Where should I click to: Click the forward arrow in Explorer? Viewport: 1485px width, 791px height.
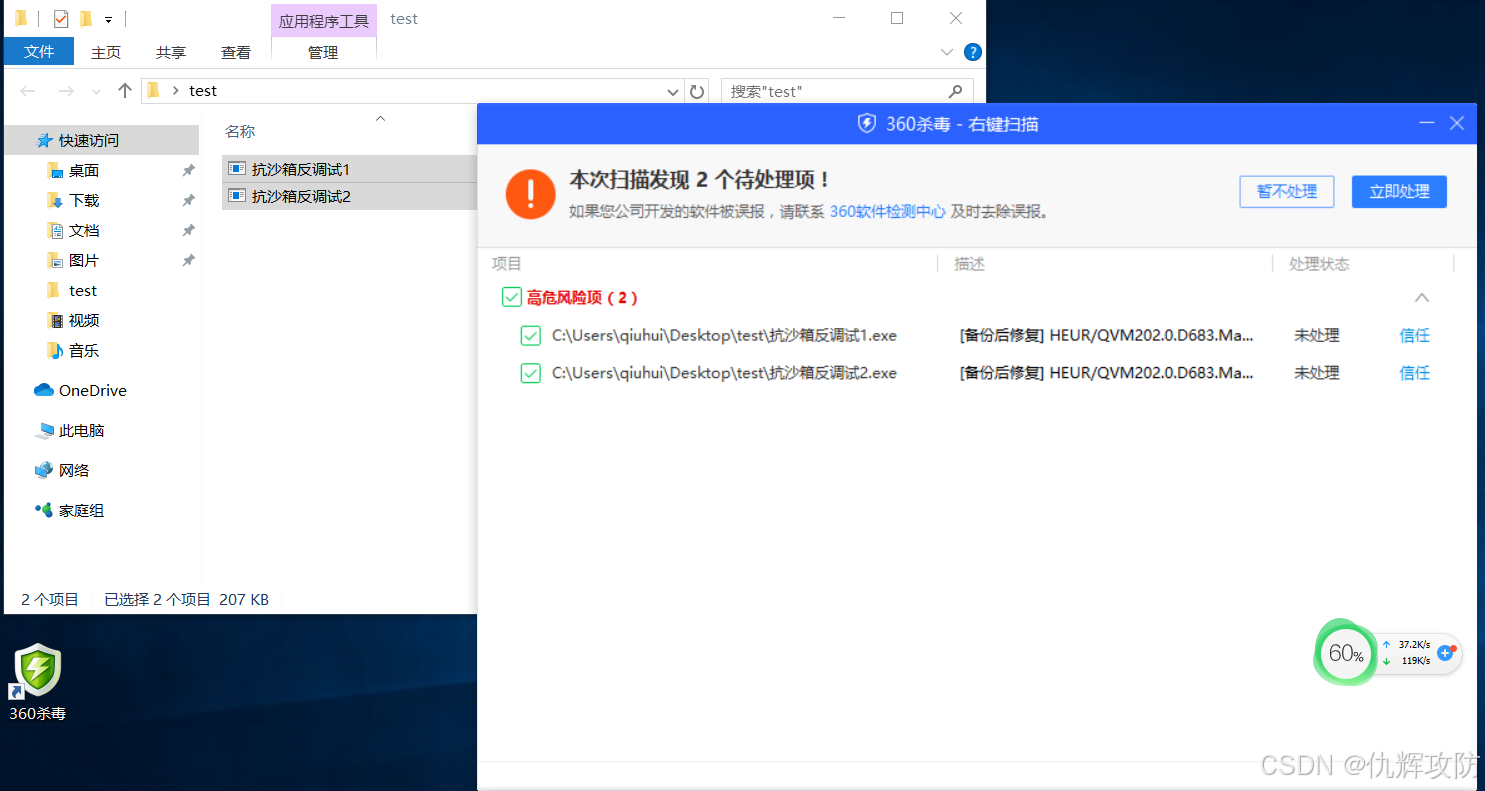[x=66, y=91]
